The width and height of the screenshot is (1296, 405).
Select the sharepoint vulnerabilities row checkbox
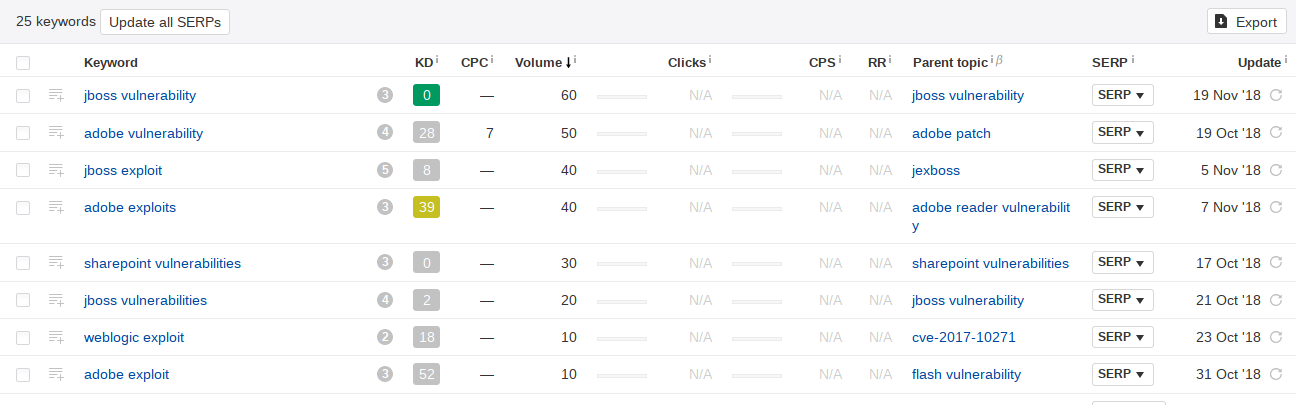(23, 263)
